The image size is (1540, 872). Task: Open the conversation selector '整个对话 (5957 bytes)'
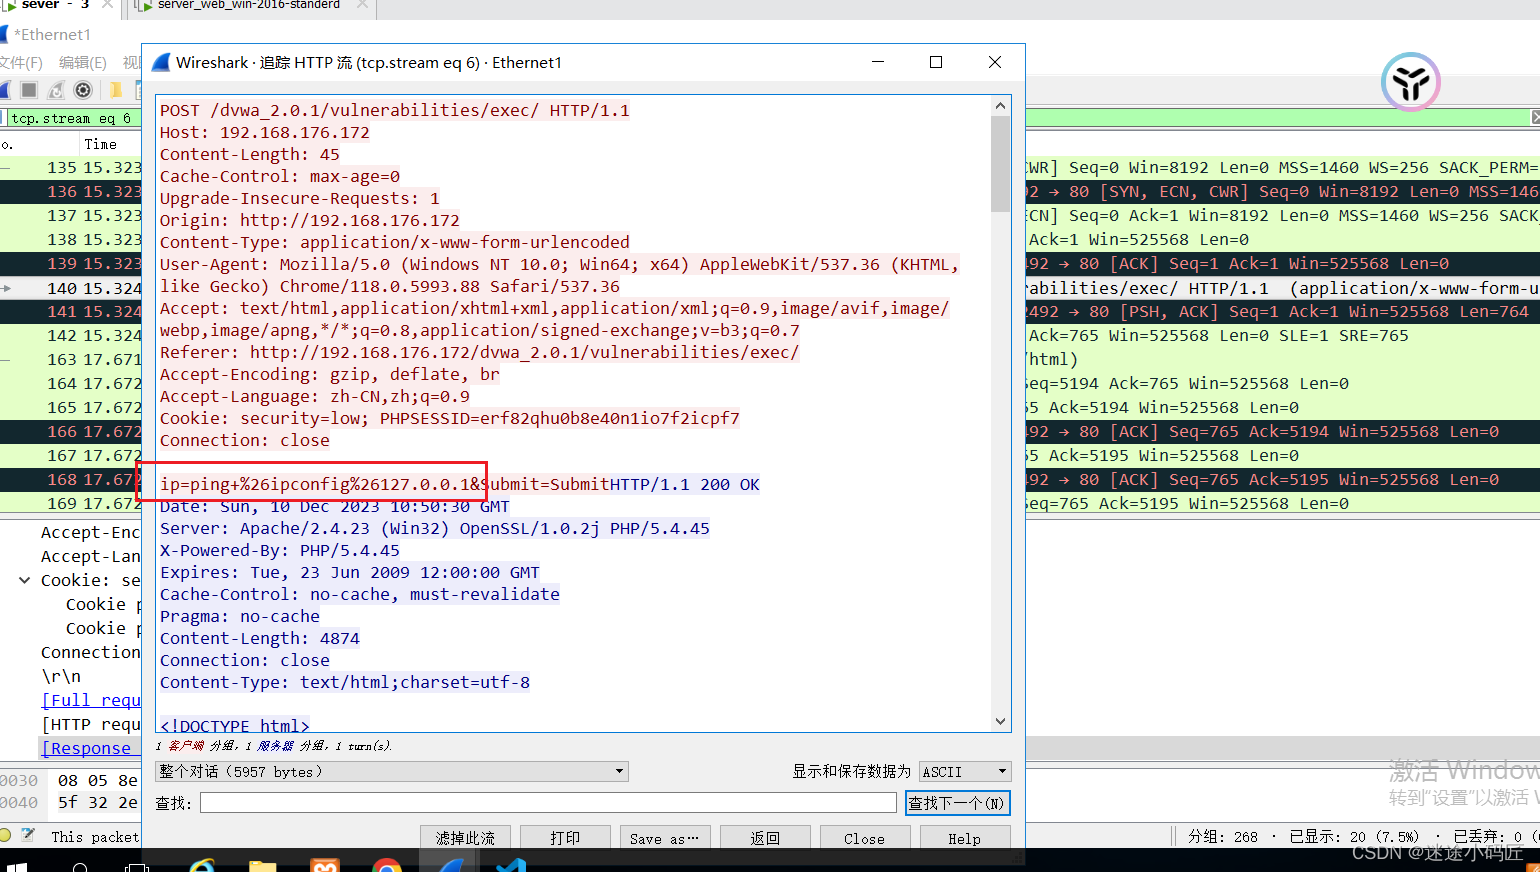[x=392, y=771]
